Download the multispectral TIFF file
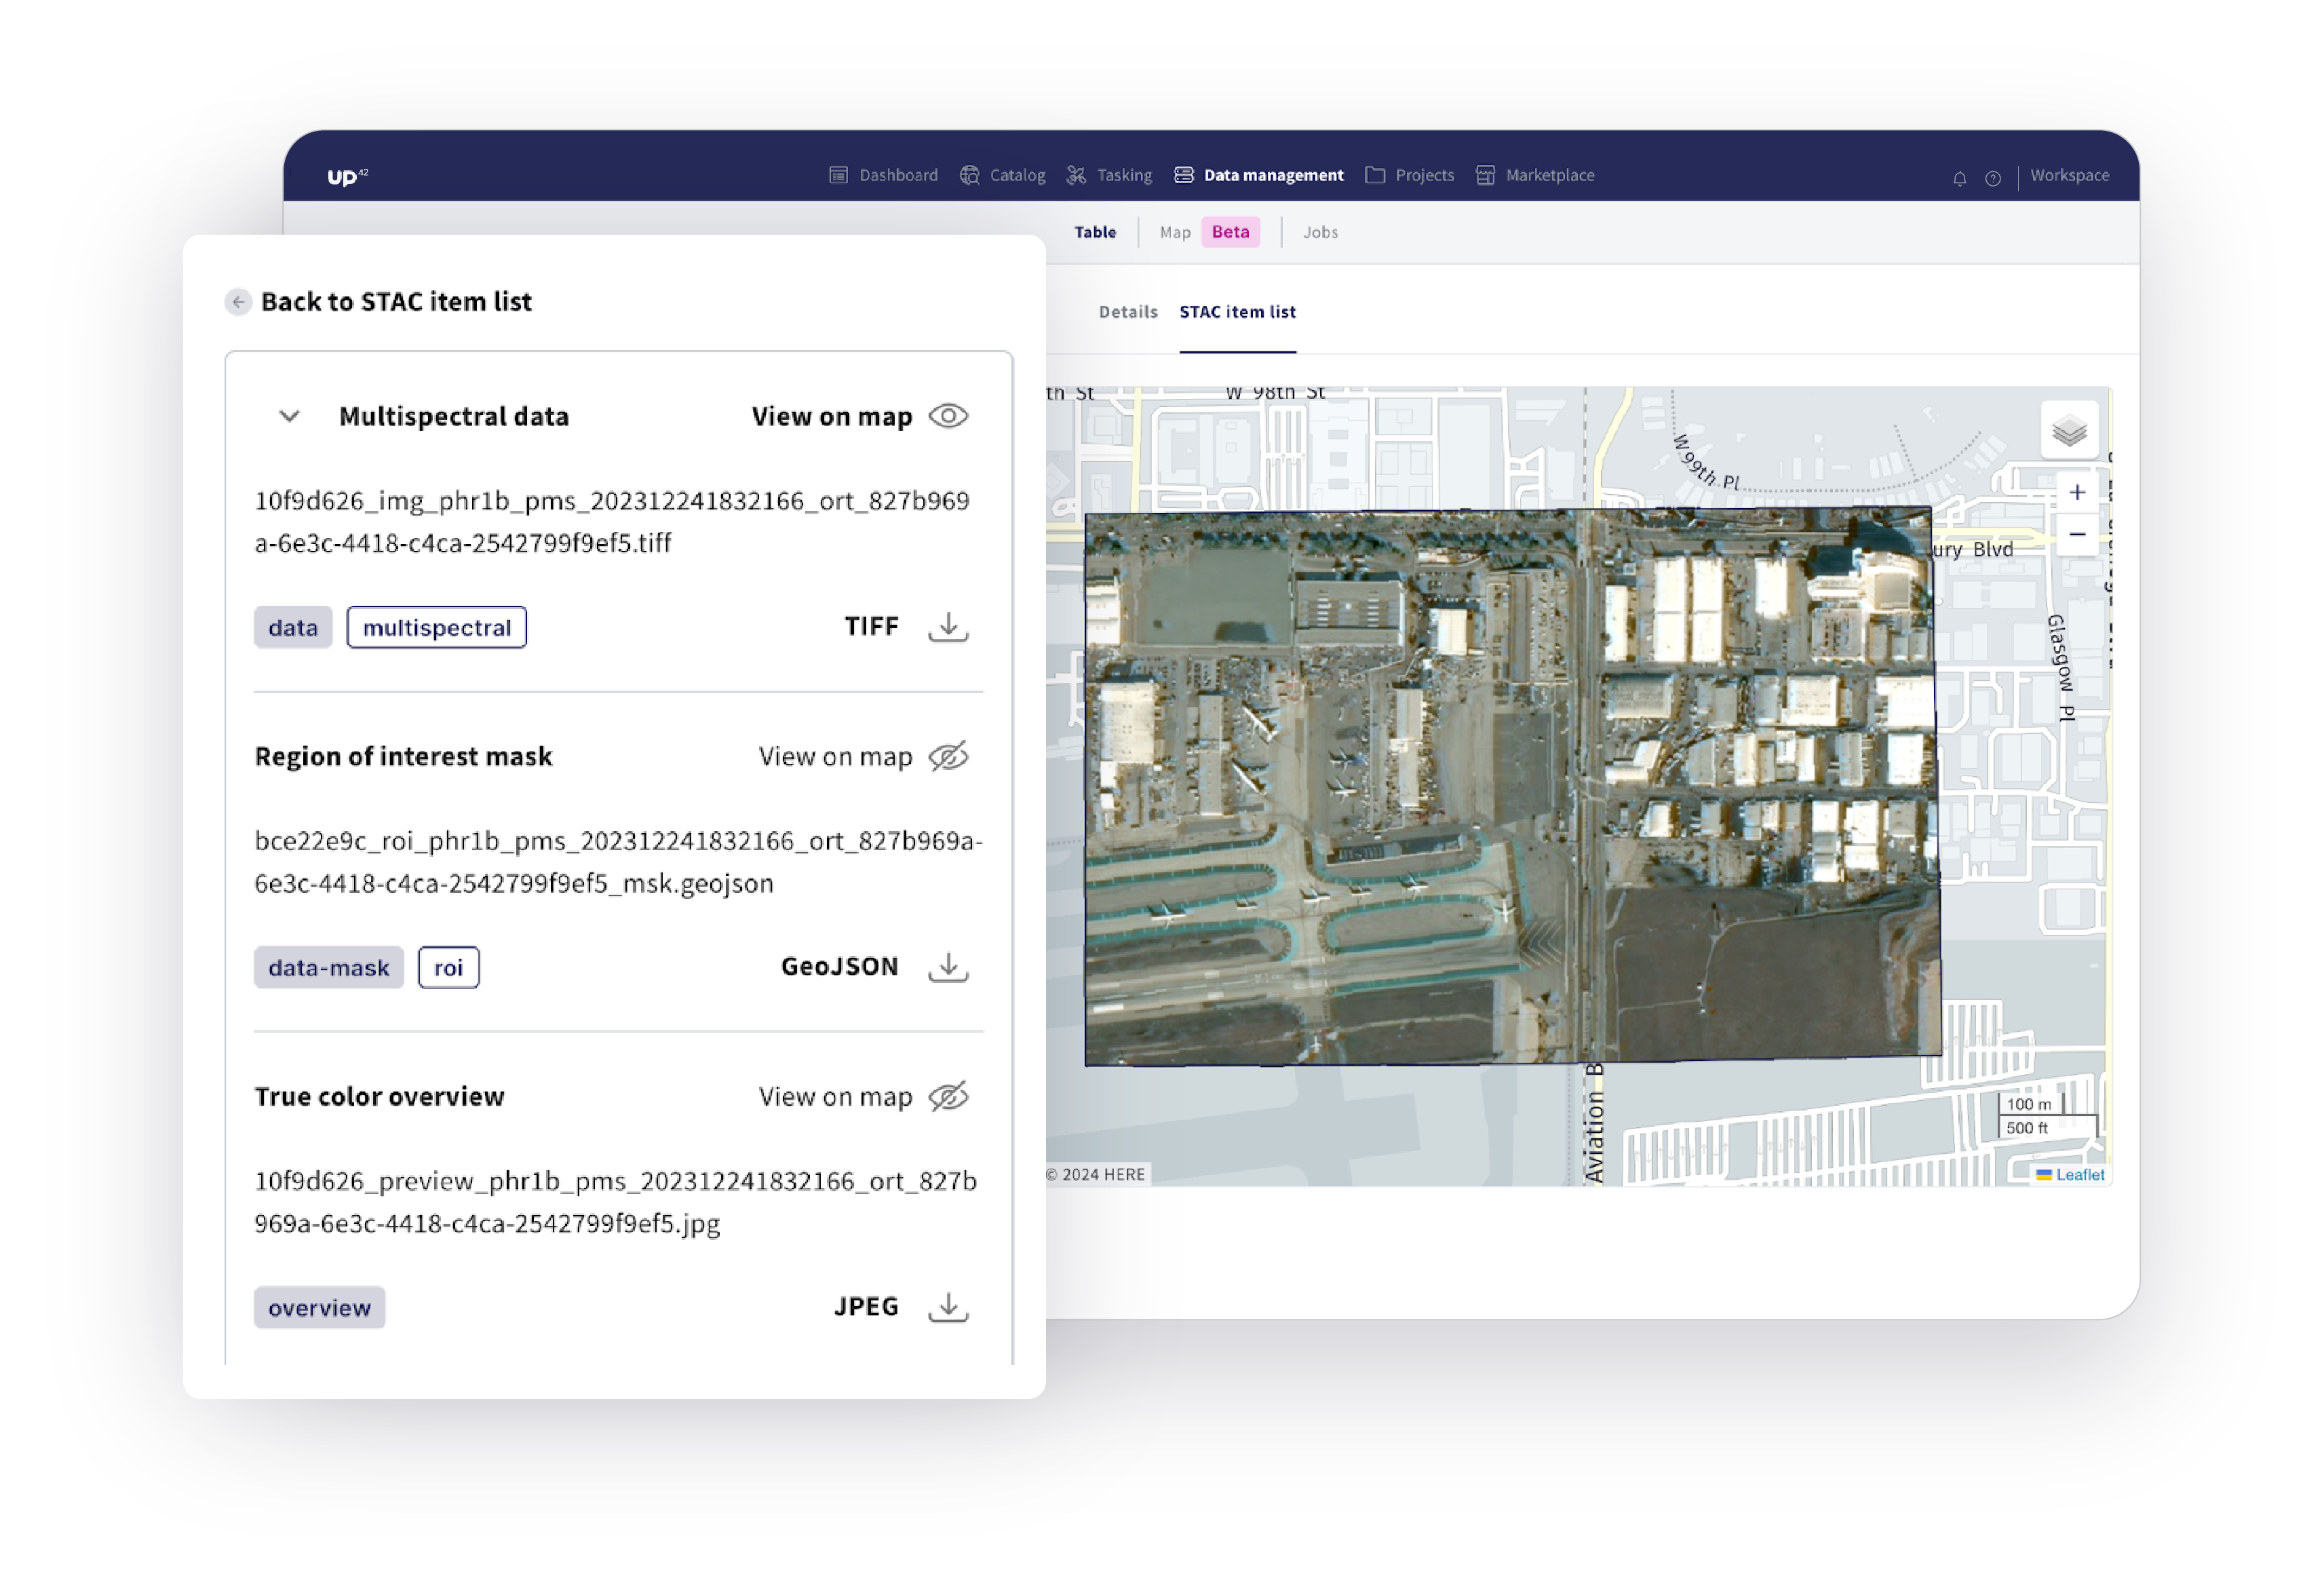The image size is (2324, 1582). (x=948, y=627)
